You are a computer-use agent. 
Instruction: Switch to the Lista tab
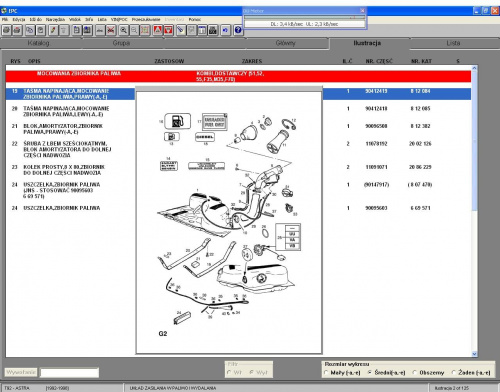pos(453,43)
